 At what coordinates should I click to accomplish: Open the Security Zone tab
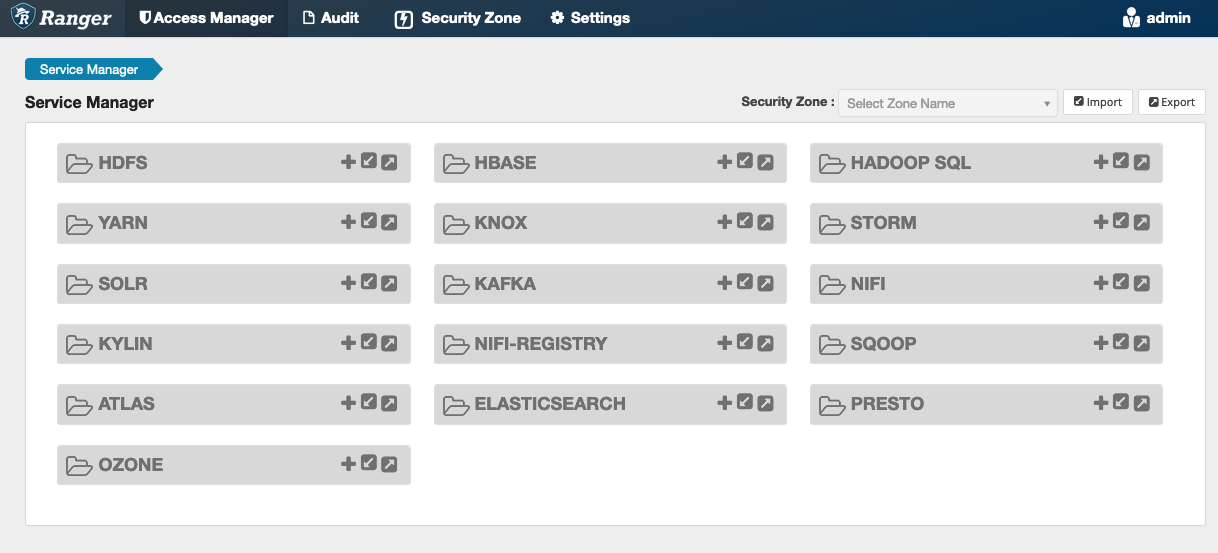(x=458, y=18)
